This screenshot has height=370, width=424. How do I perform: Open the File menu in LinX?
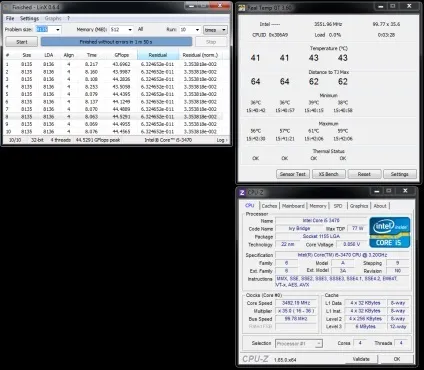10,18
